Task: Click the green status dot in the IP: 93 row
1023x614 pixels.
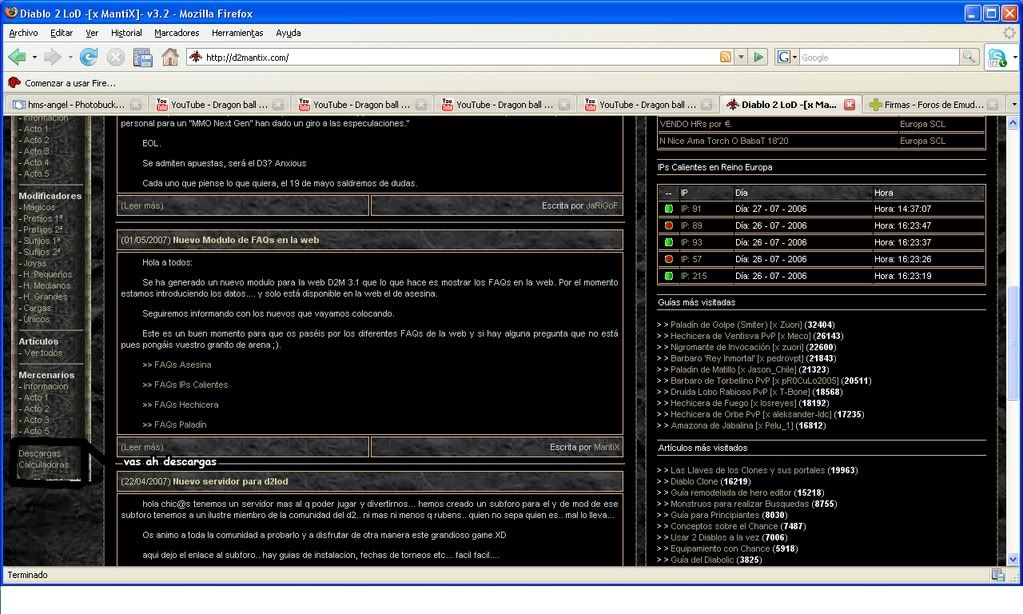Action: (x=669, y=242)
